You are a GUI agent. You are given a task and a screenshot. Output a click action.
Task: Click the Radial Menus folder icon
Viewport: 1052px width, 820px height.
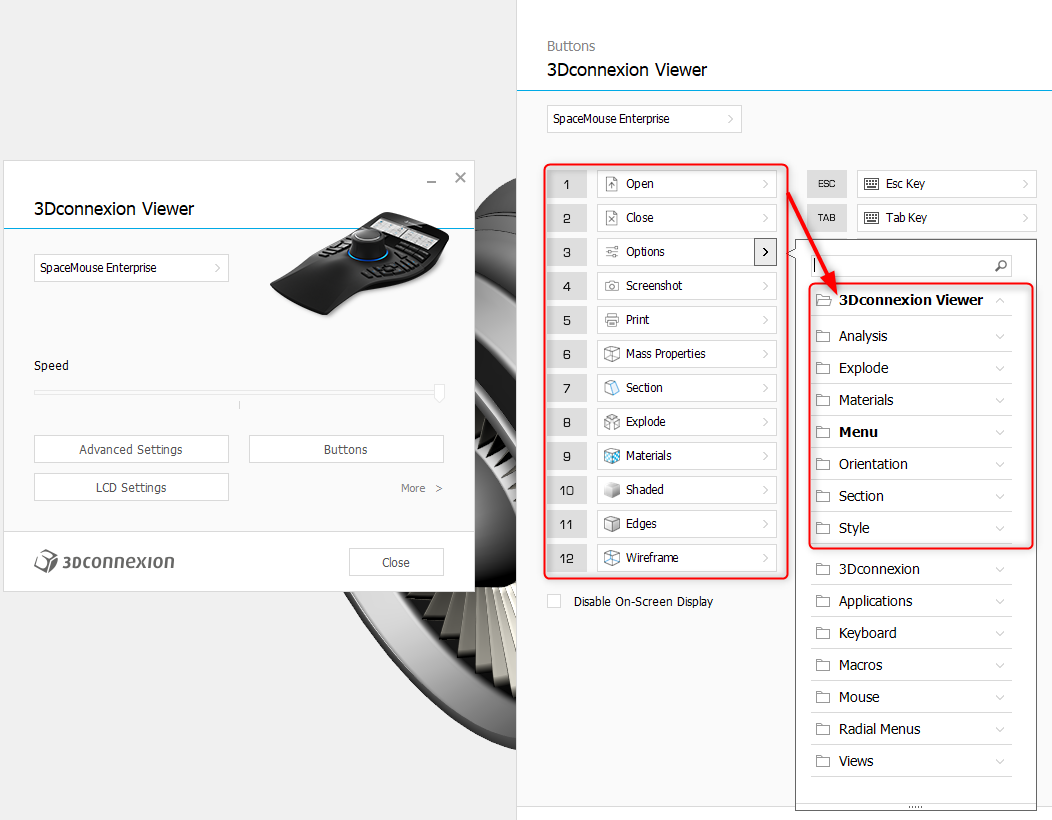click(823, 729)
